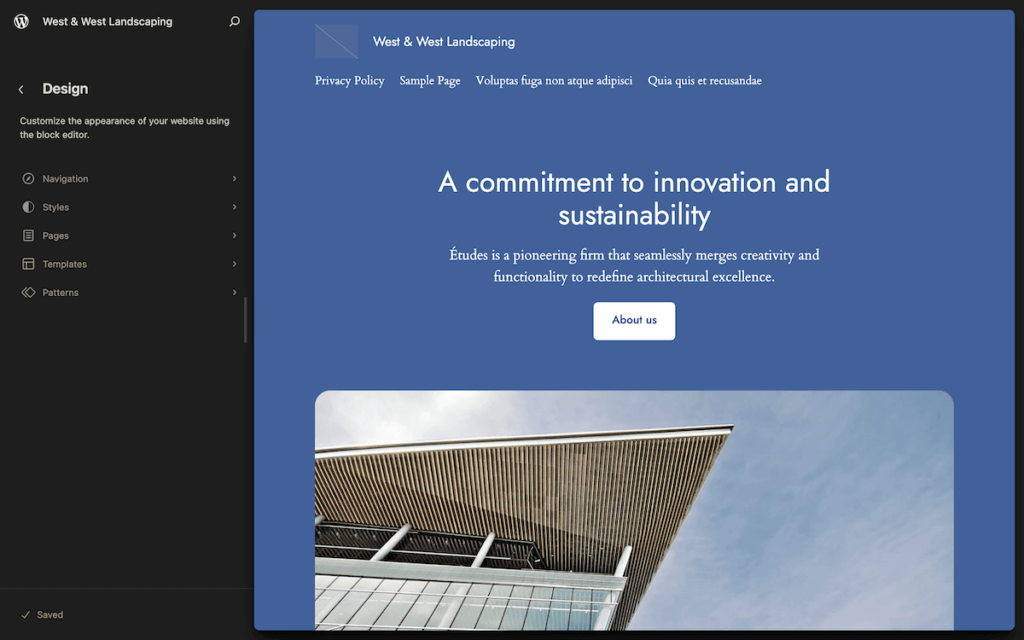
Task: Expand the Pages chevron
Action: (x=234, y=235)
